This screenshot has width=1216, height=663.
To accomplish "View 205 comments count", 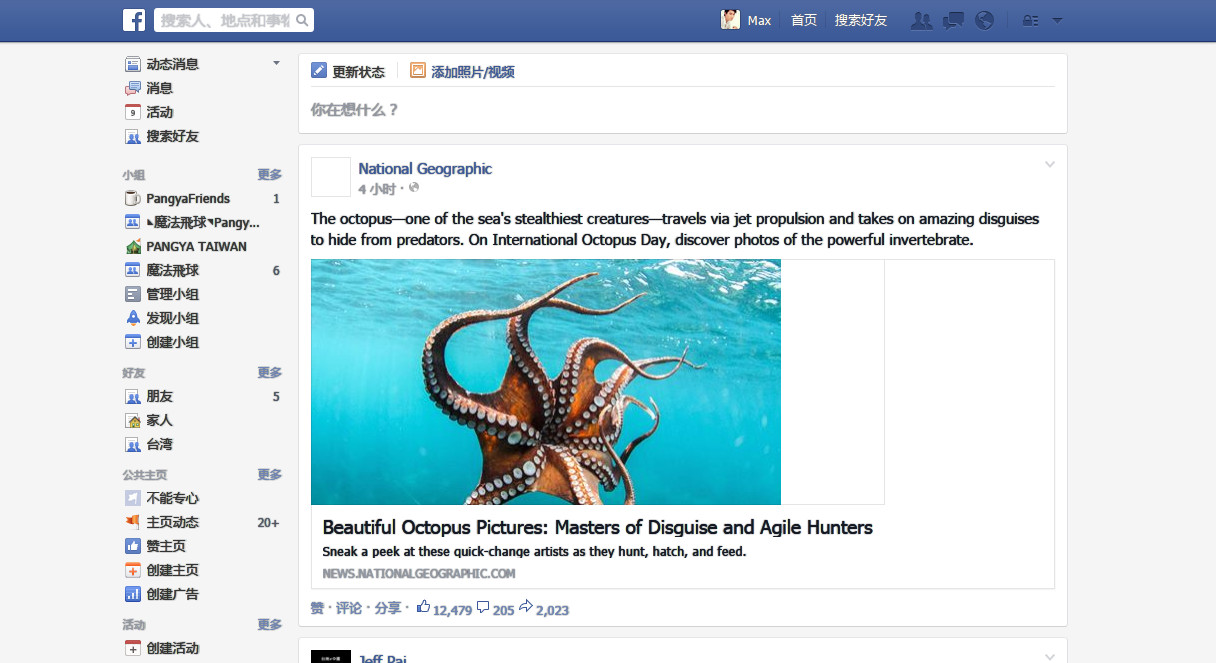I will coord(495,609).
